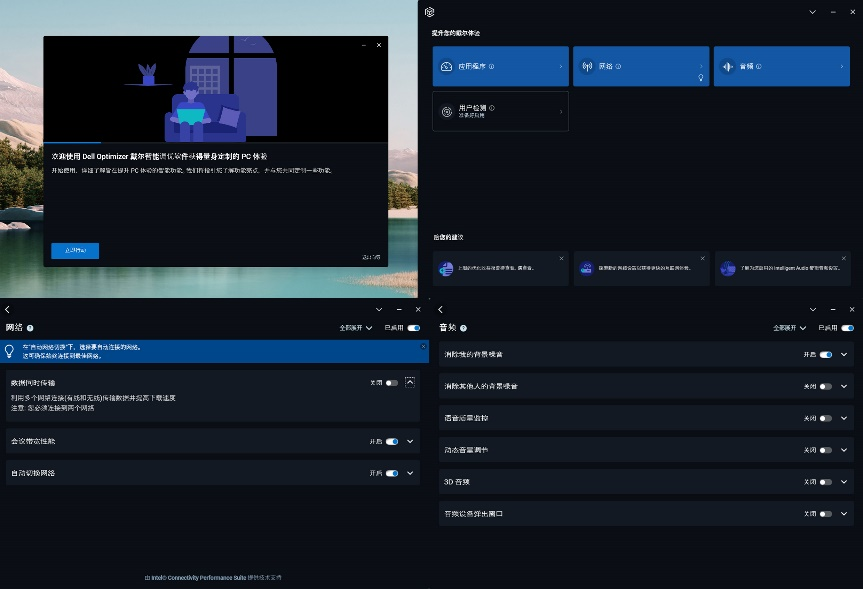
Task: Click the 用户检测 presence detection icon
Action: coord(446,111)
